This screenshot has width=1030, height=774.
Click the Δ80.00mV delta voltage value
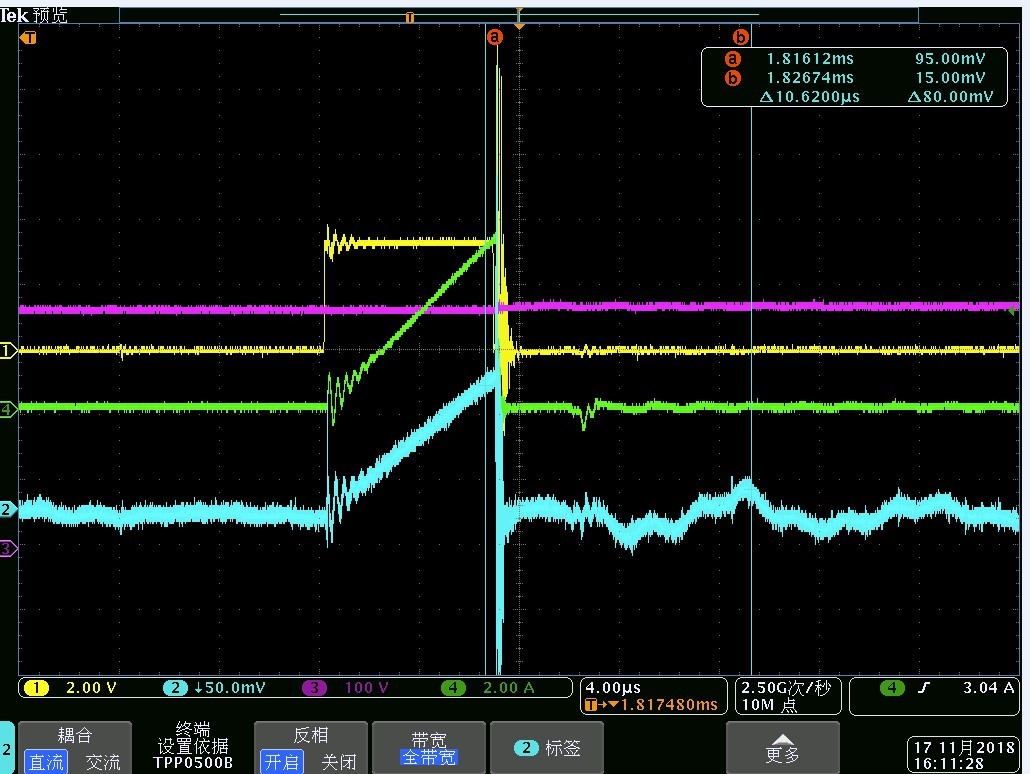click(x=951, y=97)
